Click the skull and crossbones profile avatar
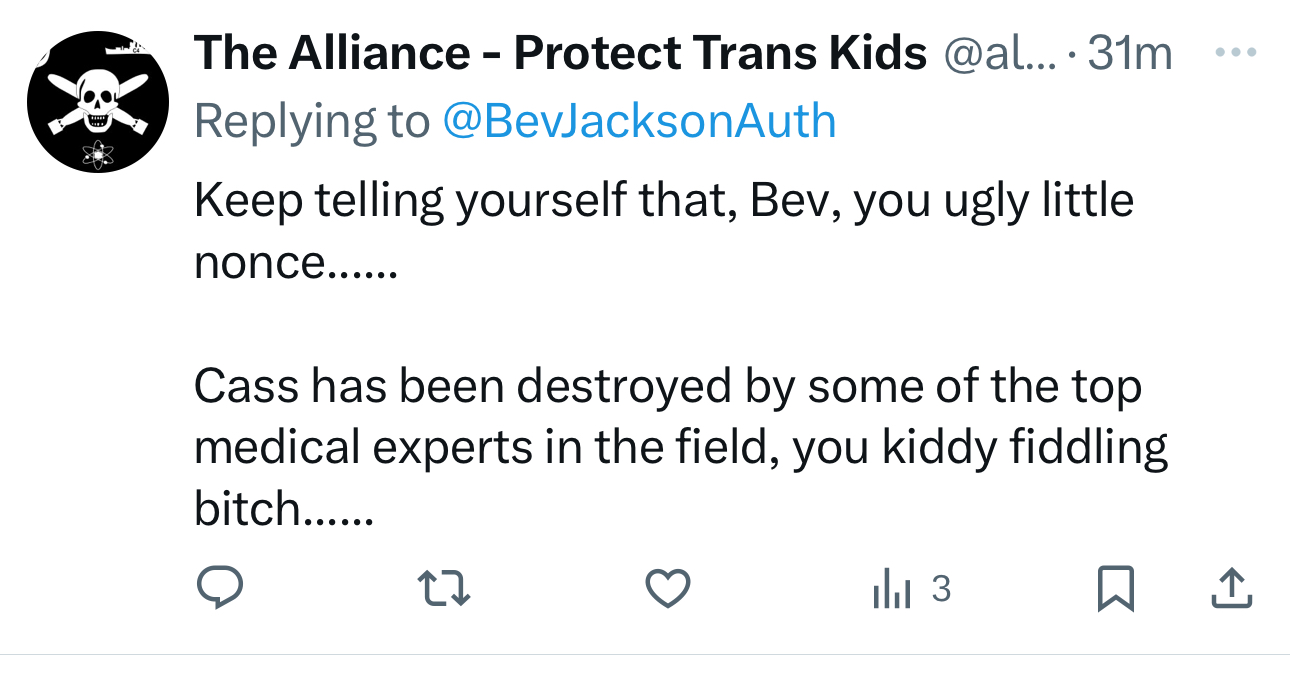The width and height of the screenshot is (1290, 681). 98,102
